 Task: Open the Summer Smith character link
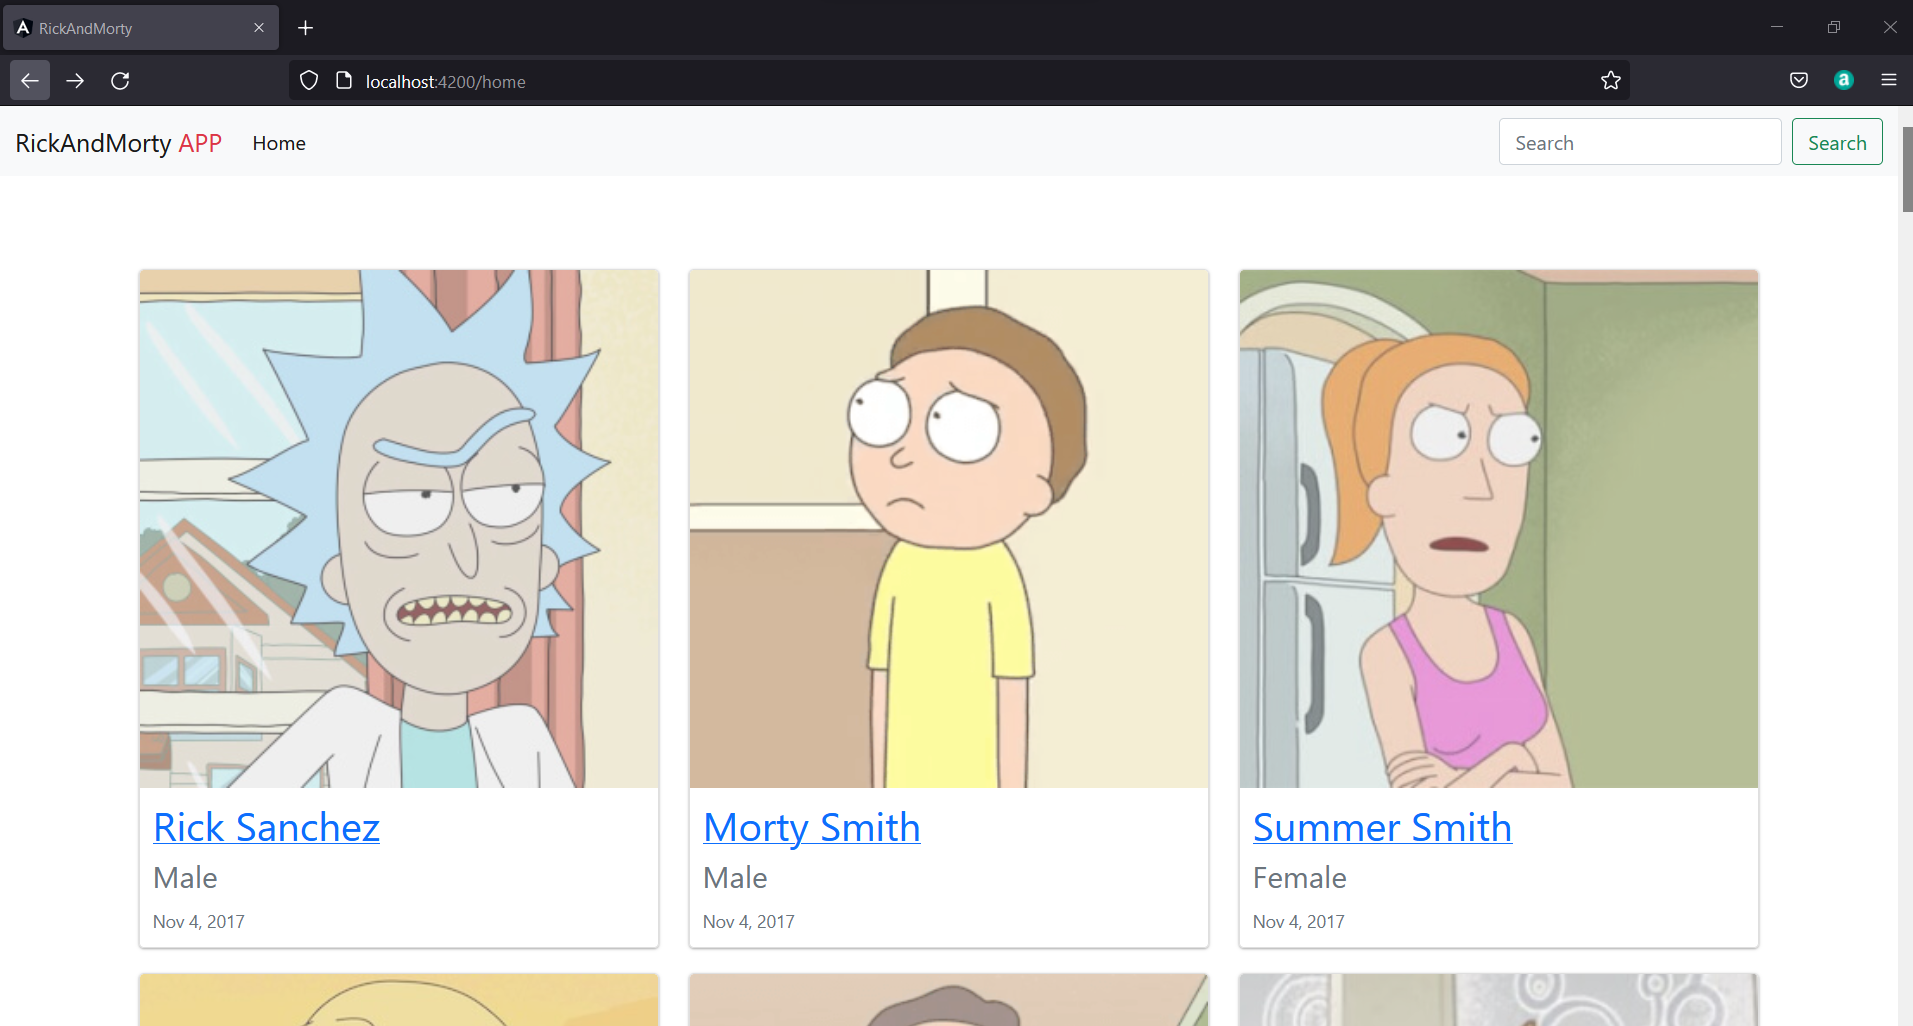coord(1382,827)
